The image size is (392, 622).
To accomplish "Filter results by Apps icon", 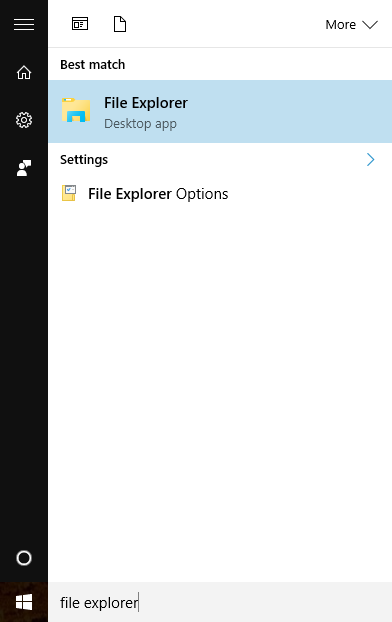I will pyautogui.click(x=80, y=24).
